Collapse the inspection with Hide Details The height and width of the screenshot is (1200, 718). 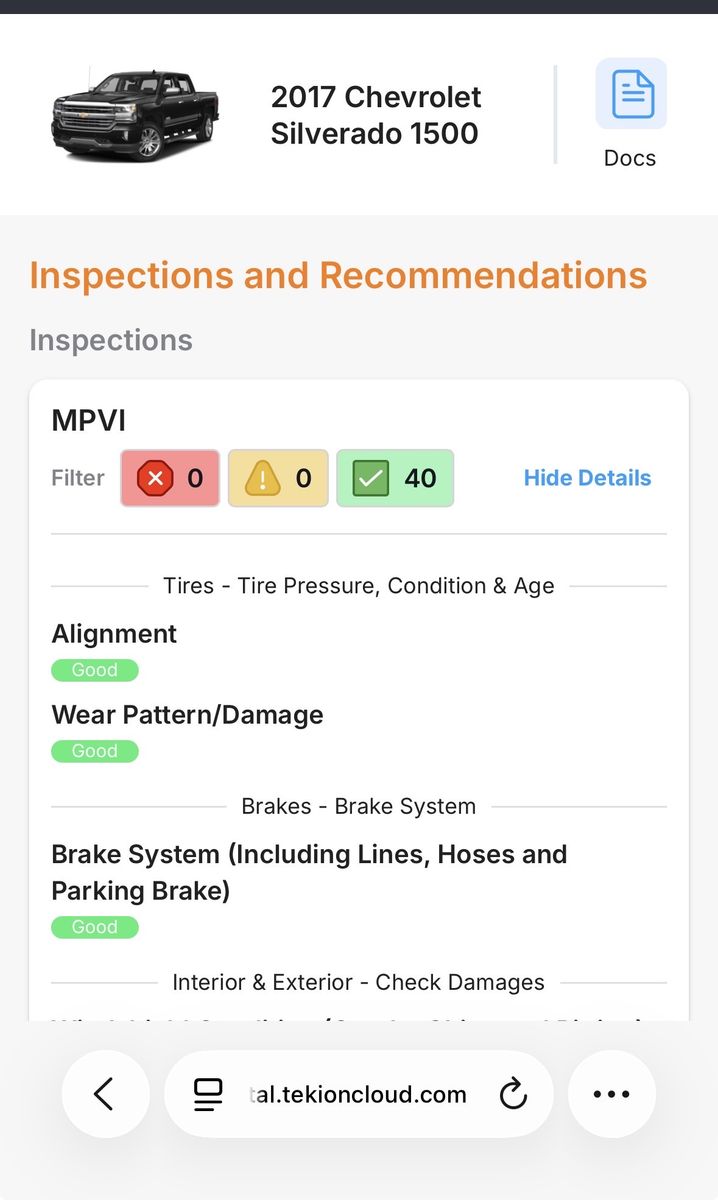(x=587, y=478)
